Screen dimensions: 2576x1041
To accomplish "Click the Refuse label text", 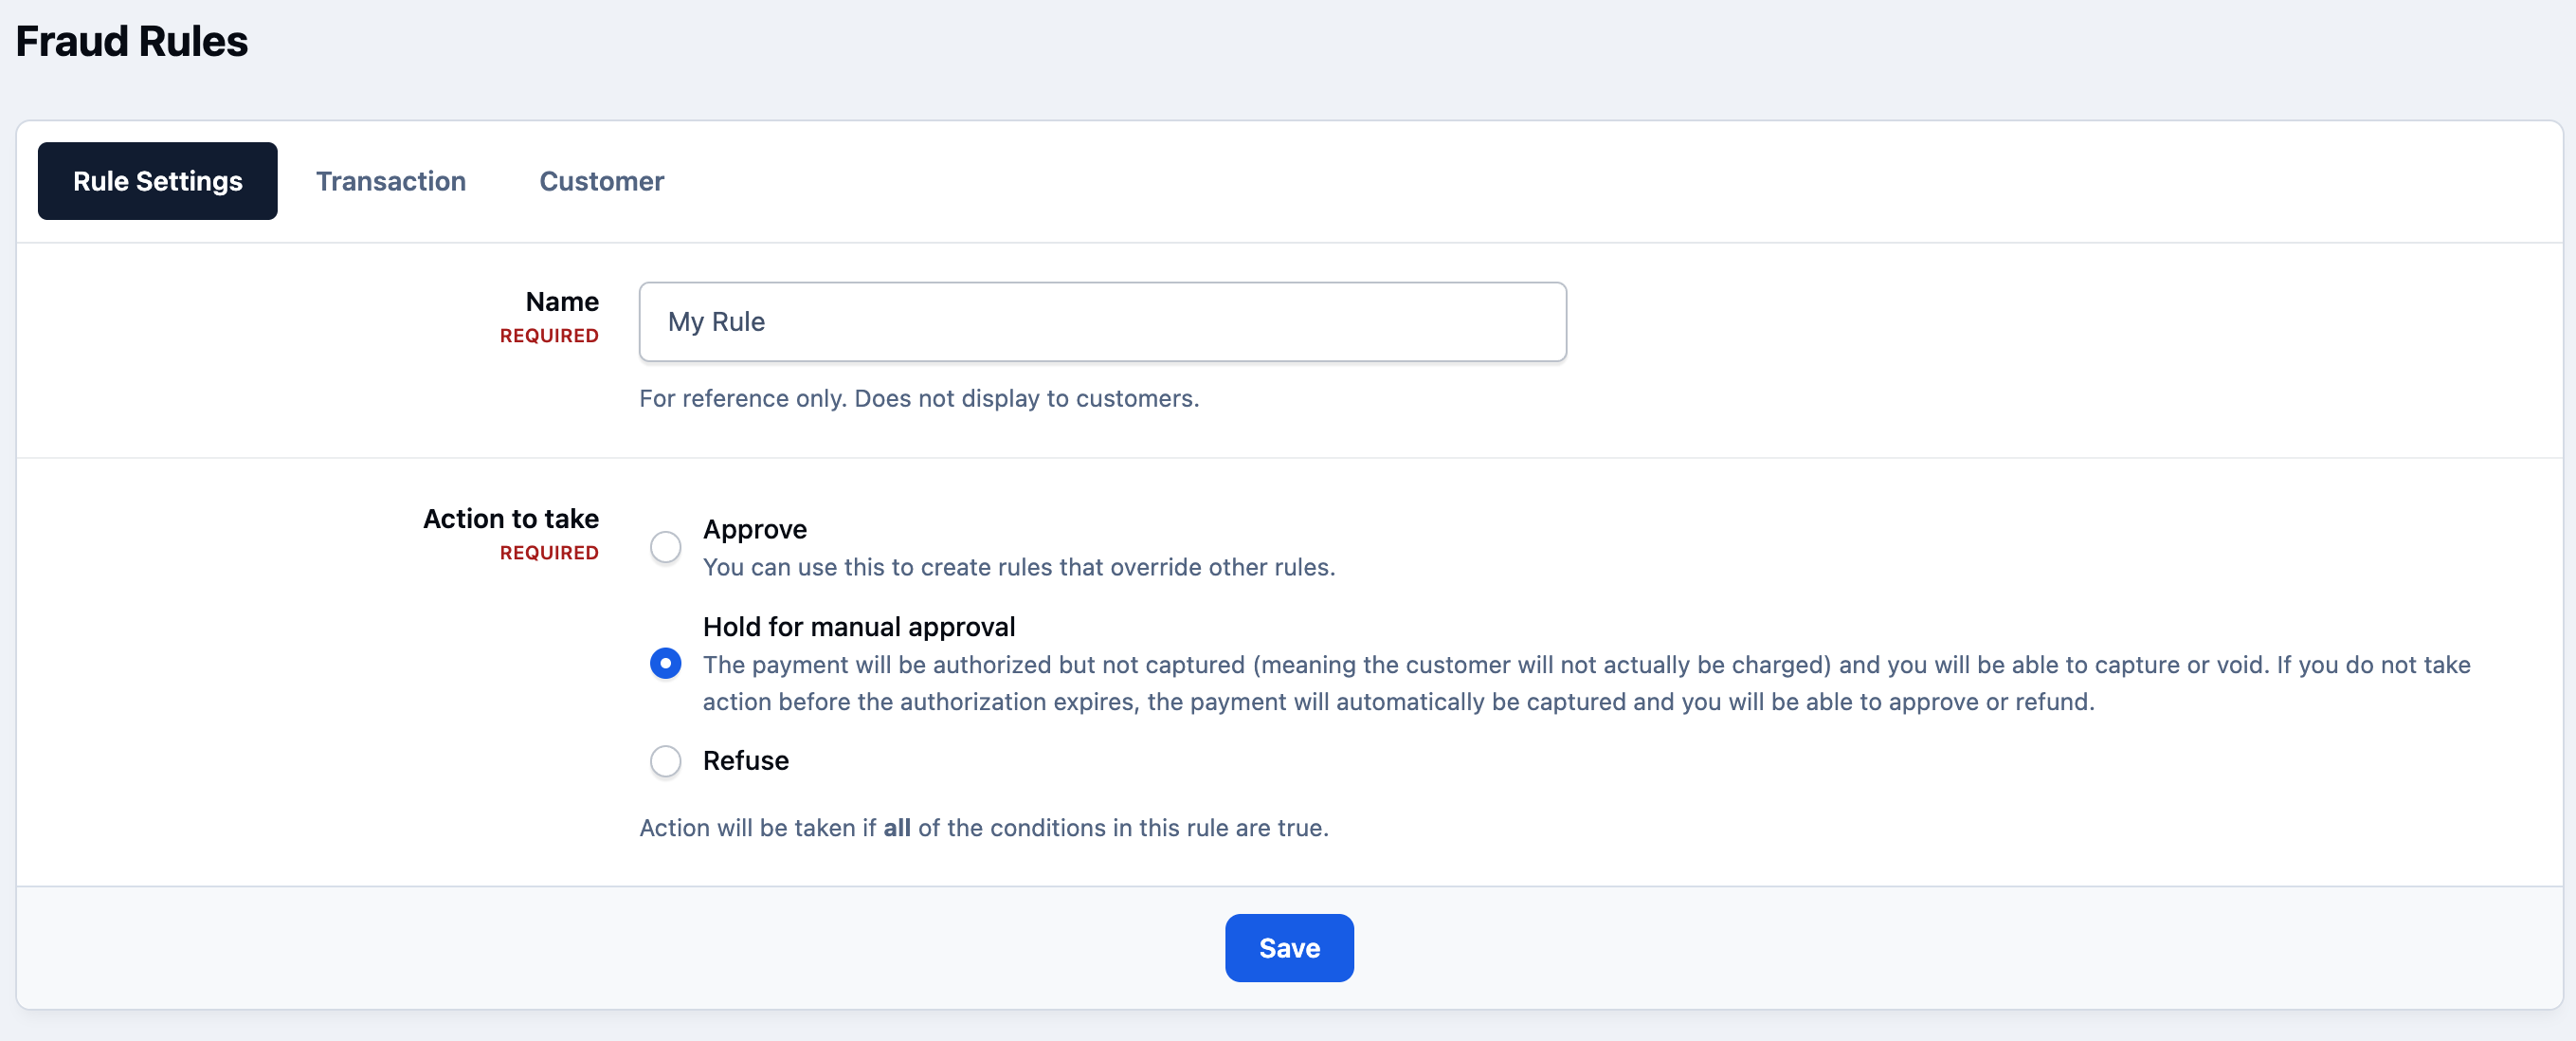I will point(745,761).
